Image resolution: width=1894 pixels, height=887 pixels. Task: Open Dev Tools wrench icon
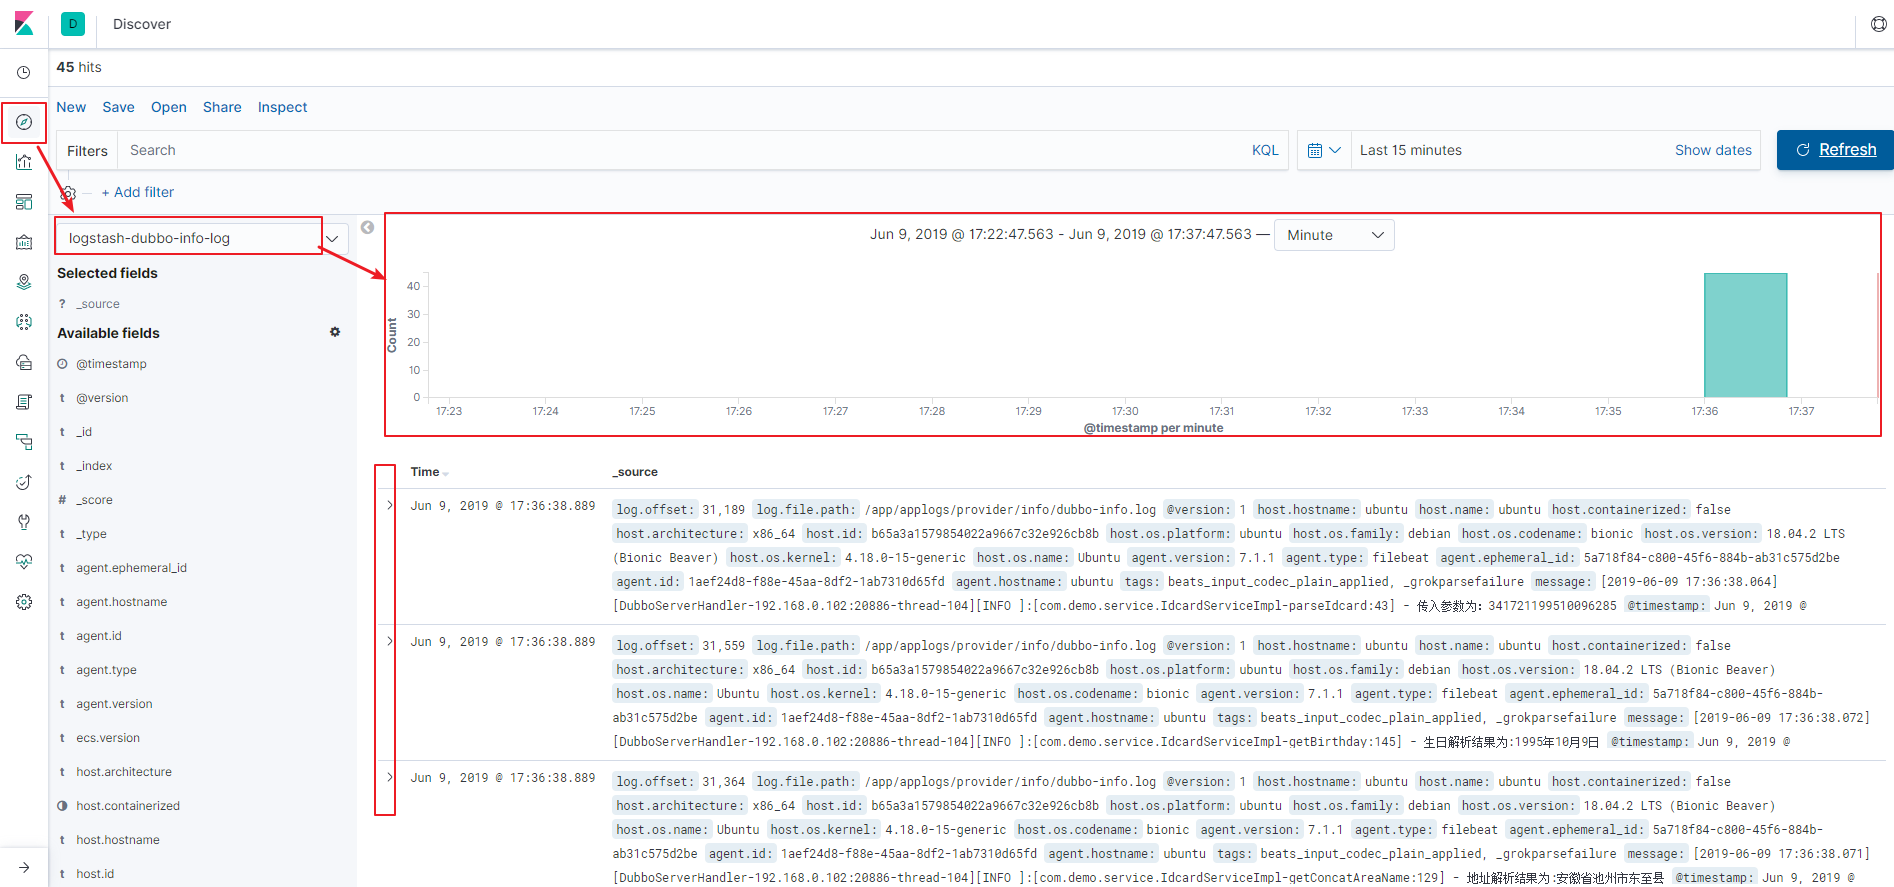point(24,522)
